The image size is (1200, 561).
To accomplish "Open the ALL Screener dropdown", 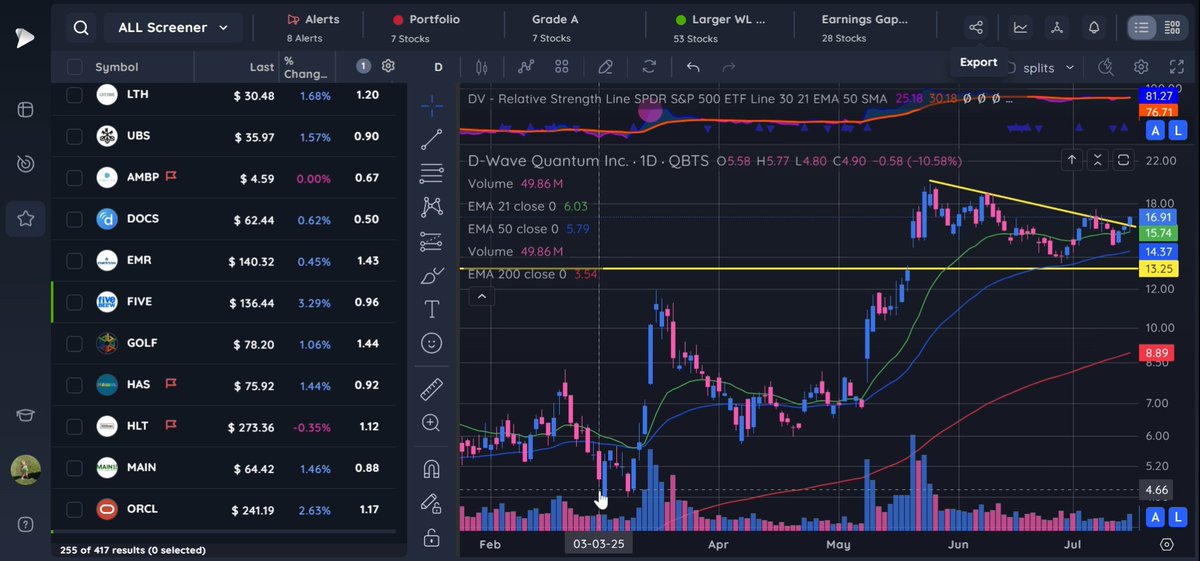I will [172, 28].
